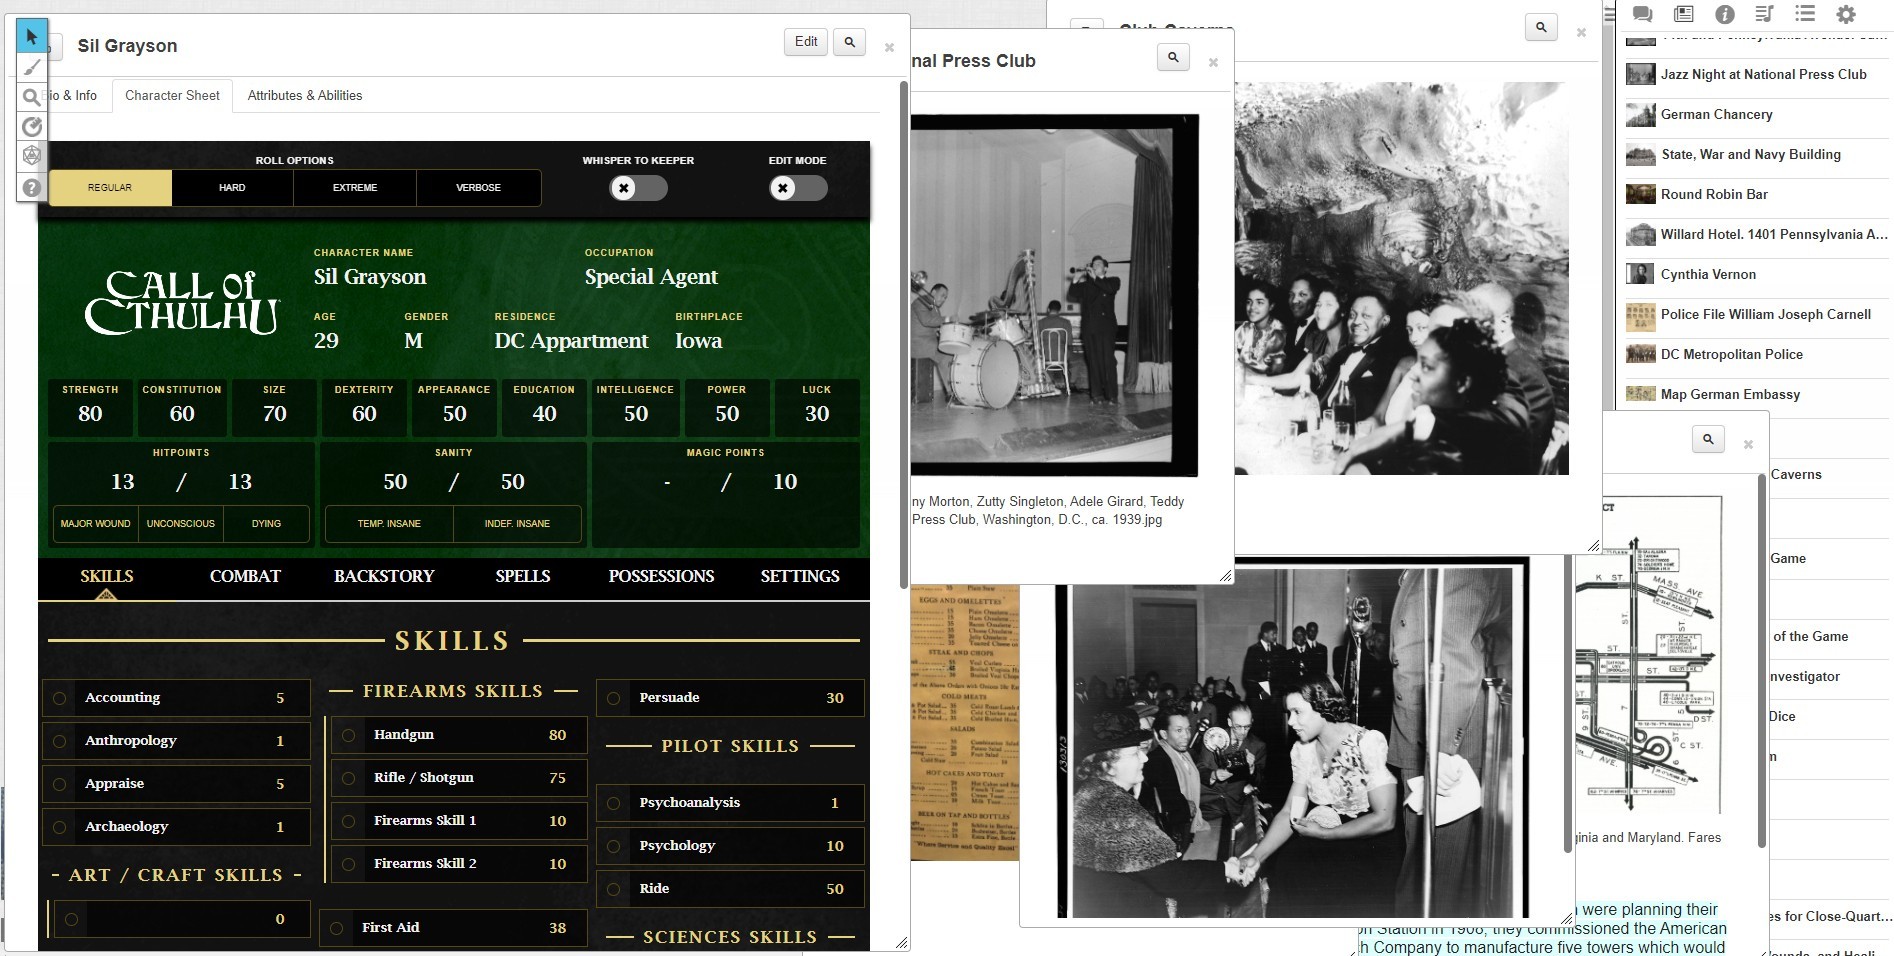Toggle the Edit Mode switch

pos(798,188)
